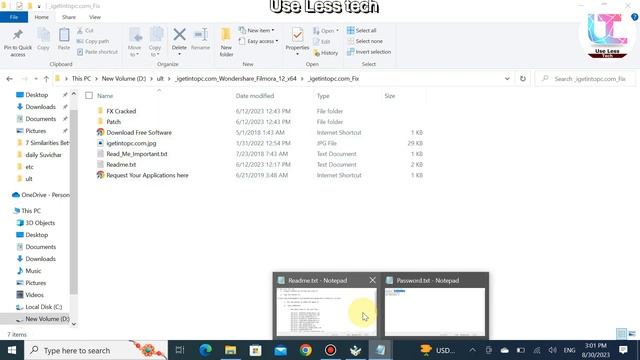Select the Patch folder
Image resolution: width=640 pixels, height=360 pixels.
click(113, 122)
